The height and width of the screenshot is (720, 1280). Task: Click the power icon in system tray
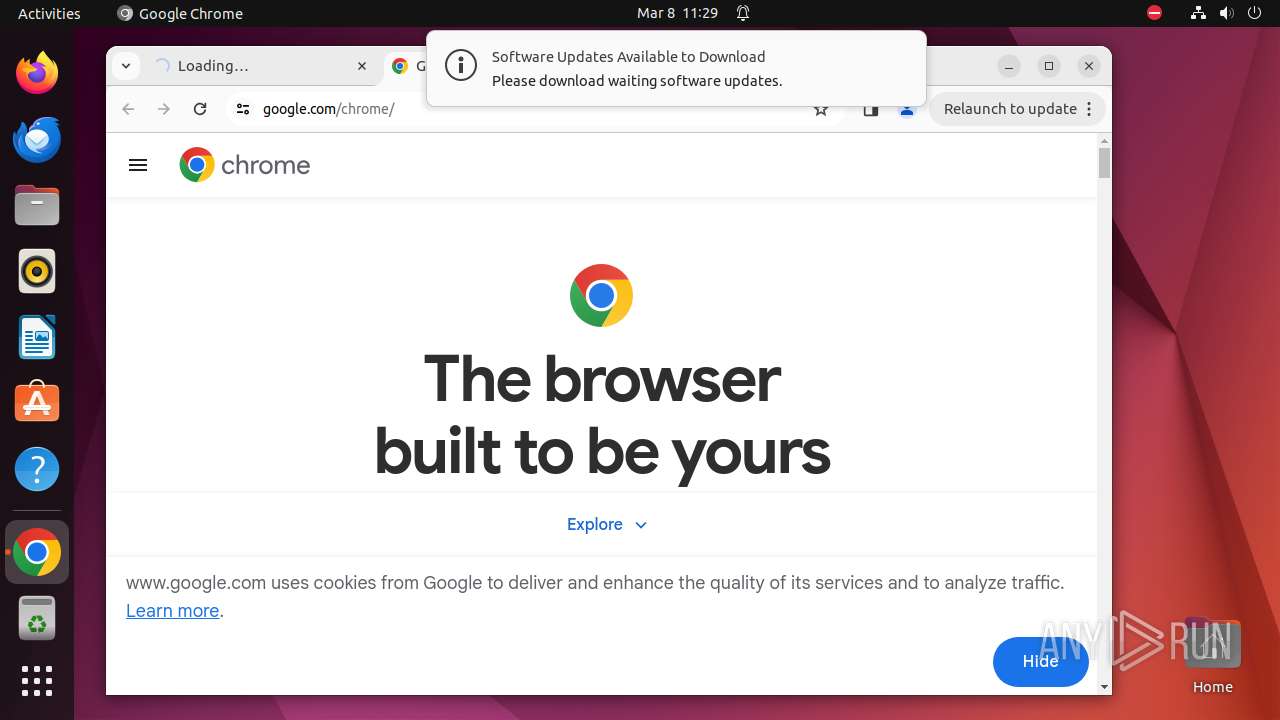pos(1254,13)
